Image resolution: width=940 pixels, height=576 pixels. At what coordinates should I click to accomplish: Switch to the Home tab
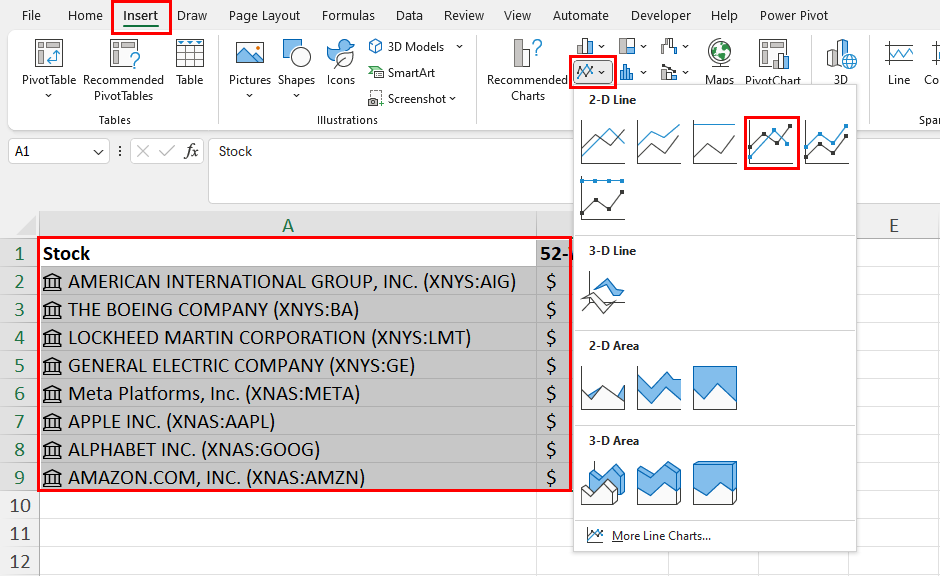click(85, 16)
